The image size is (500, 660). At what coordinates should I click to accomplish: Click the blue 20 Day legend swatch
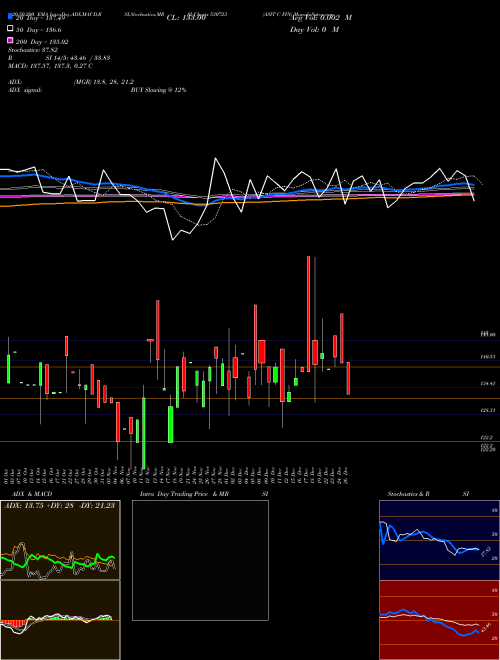pos(10,18)
